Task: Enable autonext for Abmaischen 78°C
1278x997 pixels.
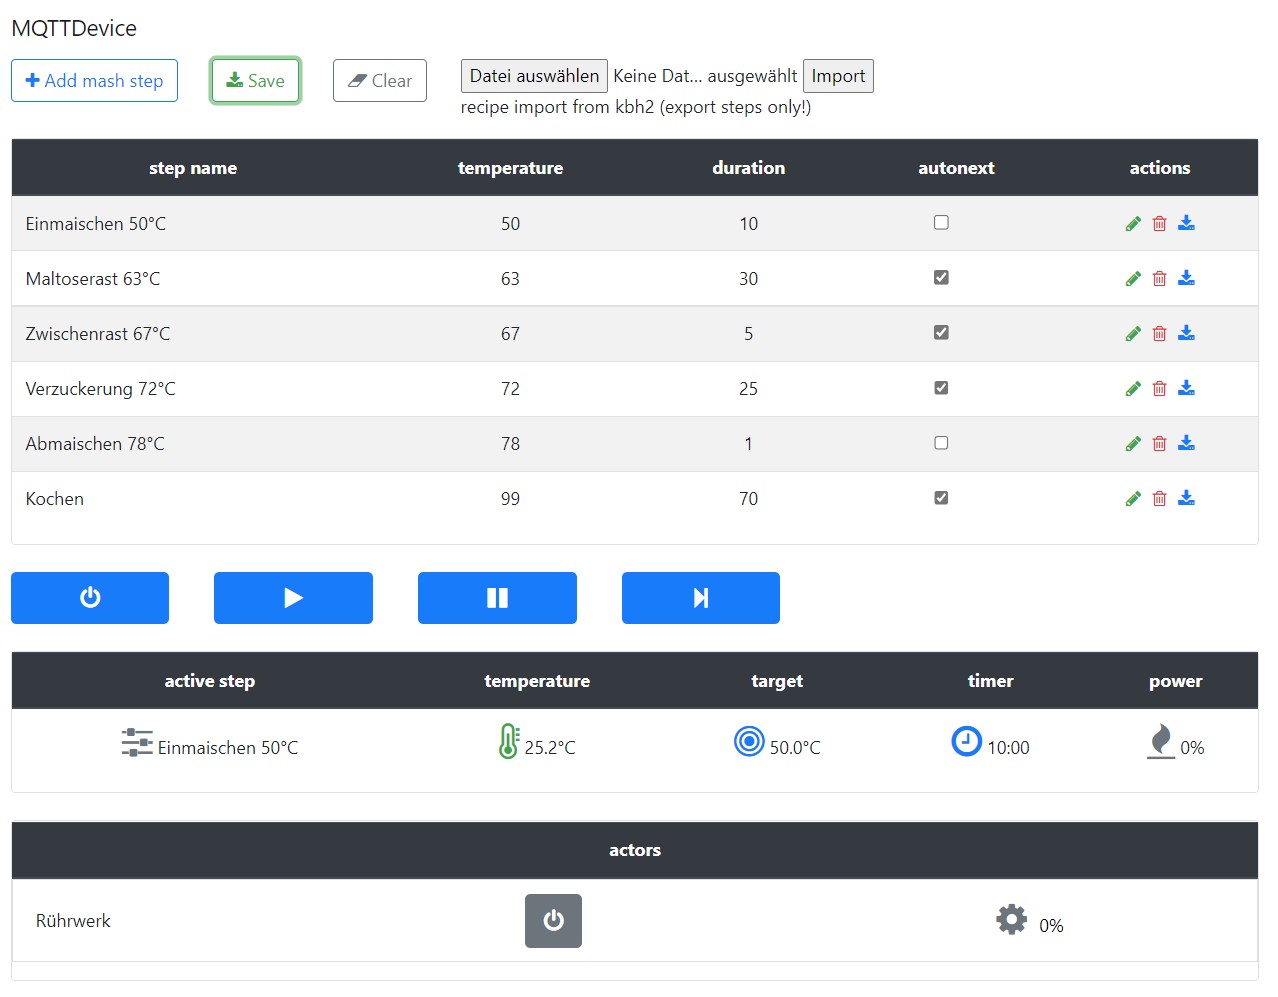Action: (941, 443)
